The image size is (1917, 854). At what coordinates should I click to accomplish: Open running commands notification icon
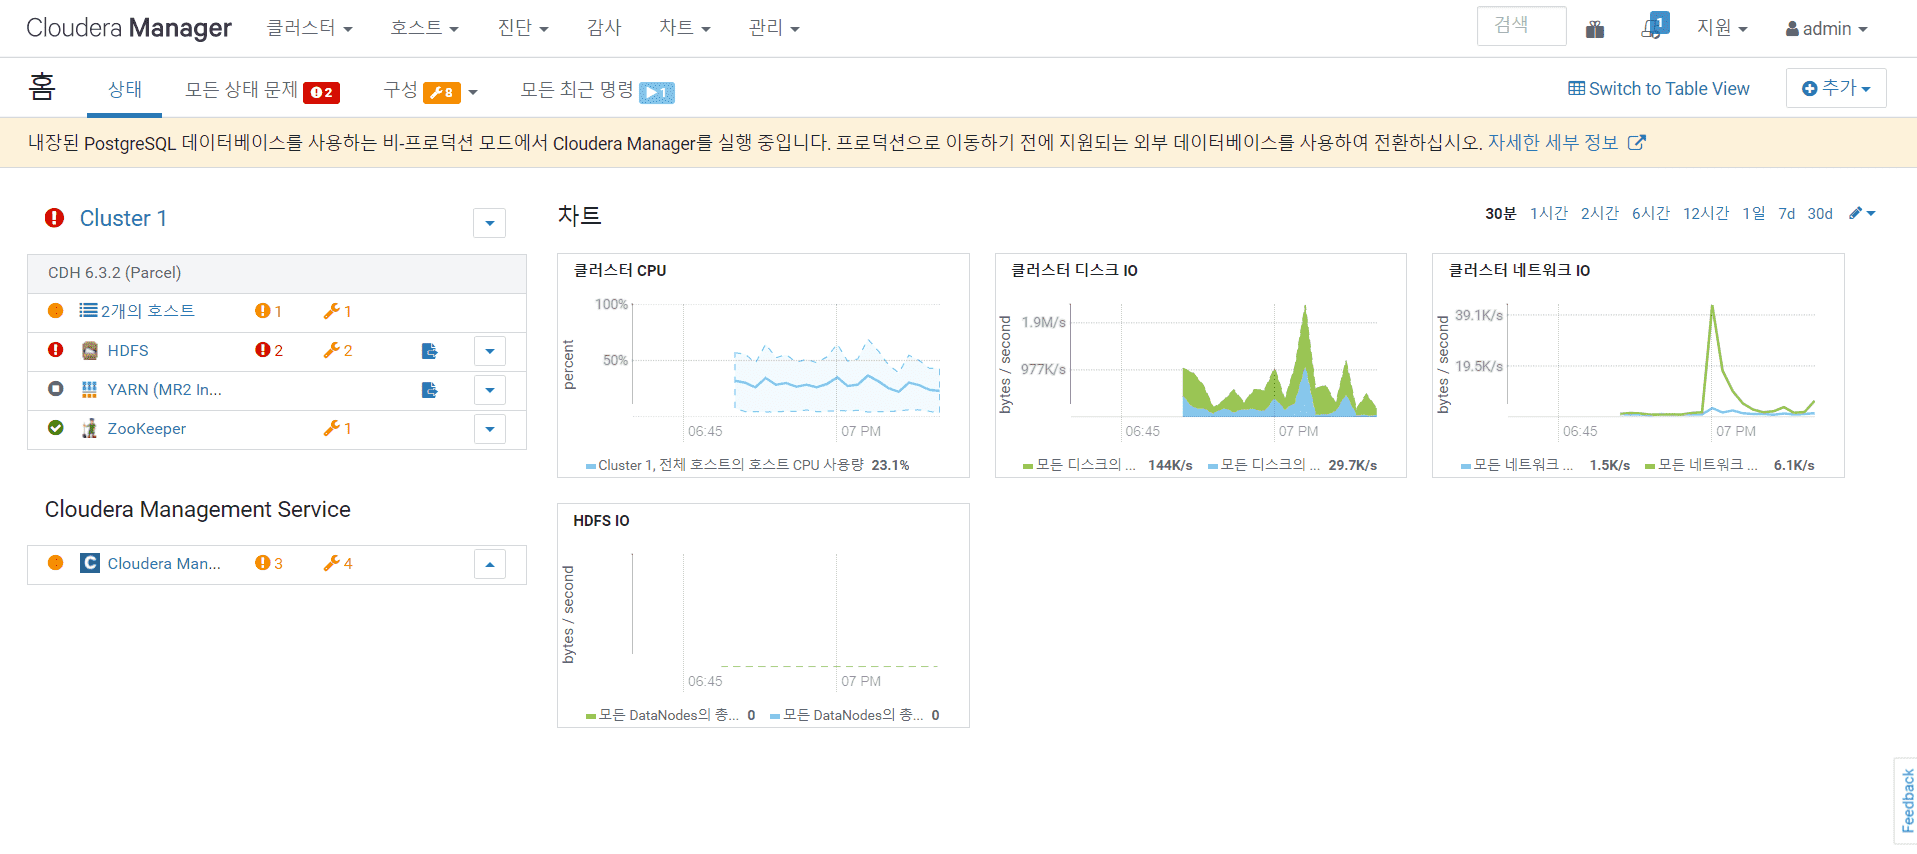[x=1655, y=26]
